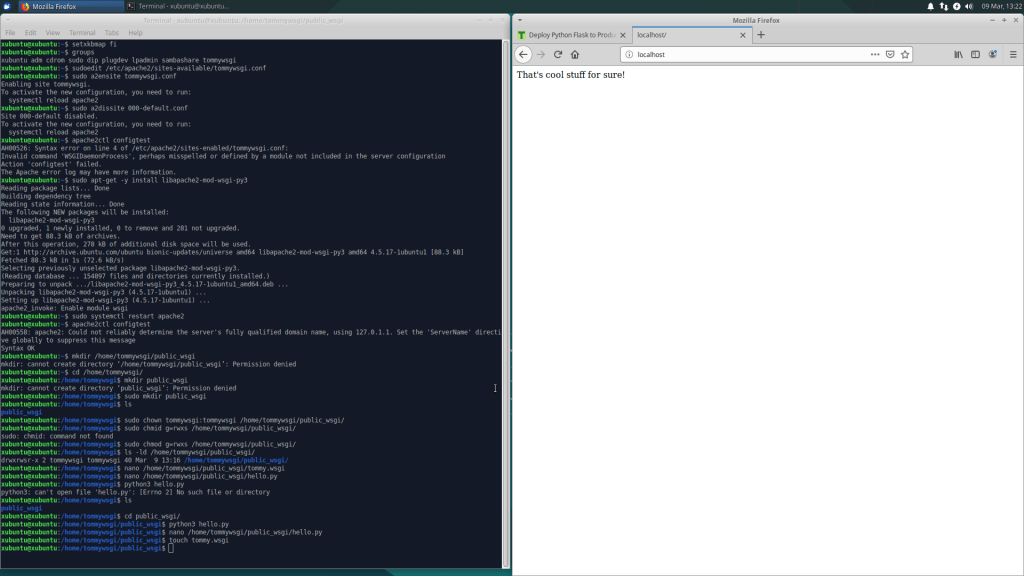This screenshot has height=576, width=1024.
Task: Go to Firefox home page icon
Action: click(575, 54)
